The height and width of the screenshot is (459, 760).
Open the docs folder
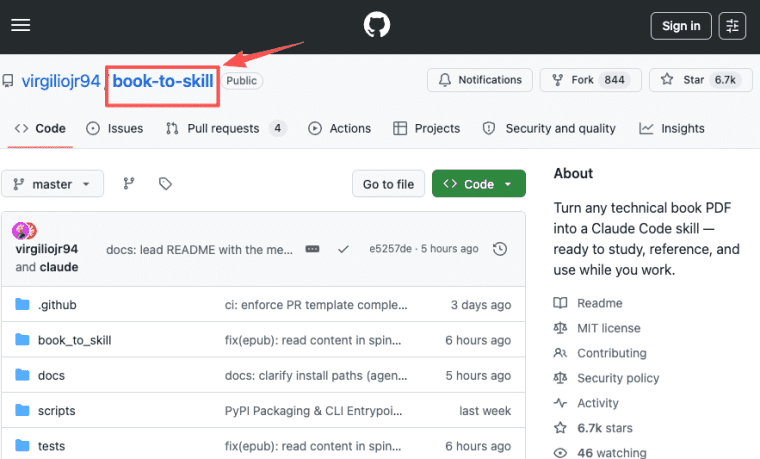tap(51, 376)
